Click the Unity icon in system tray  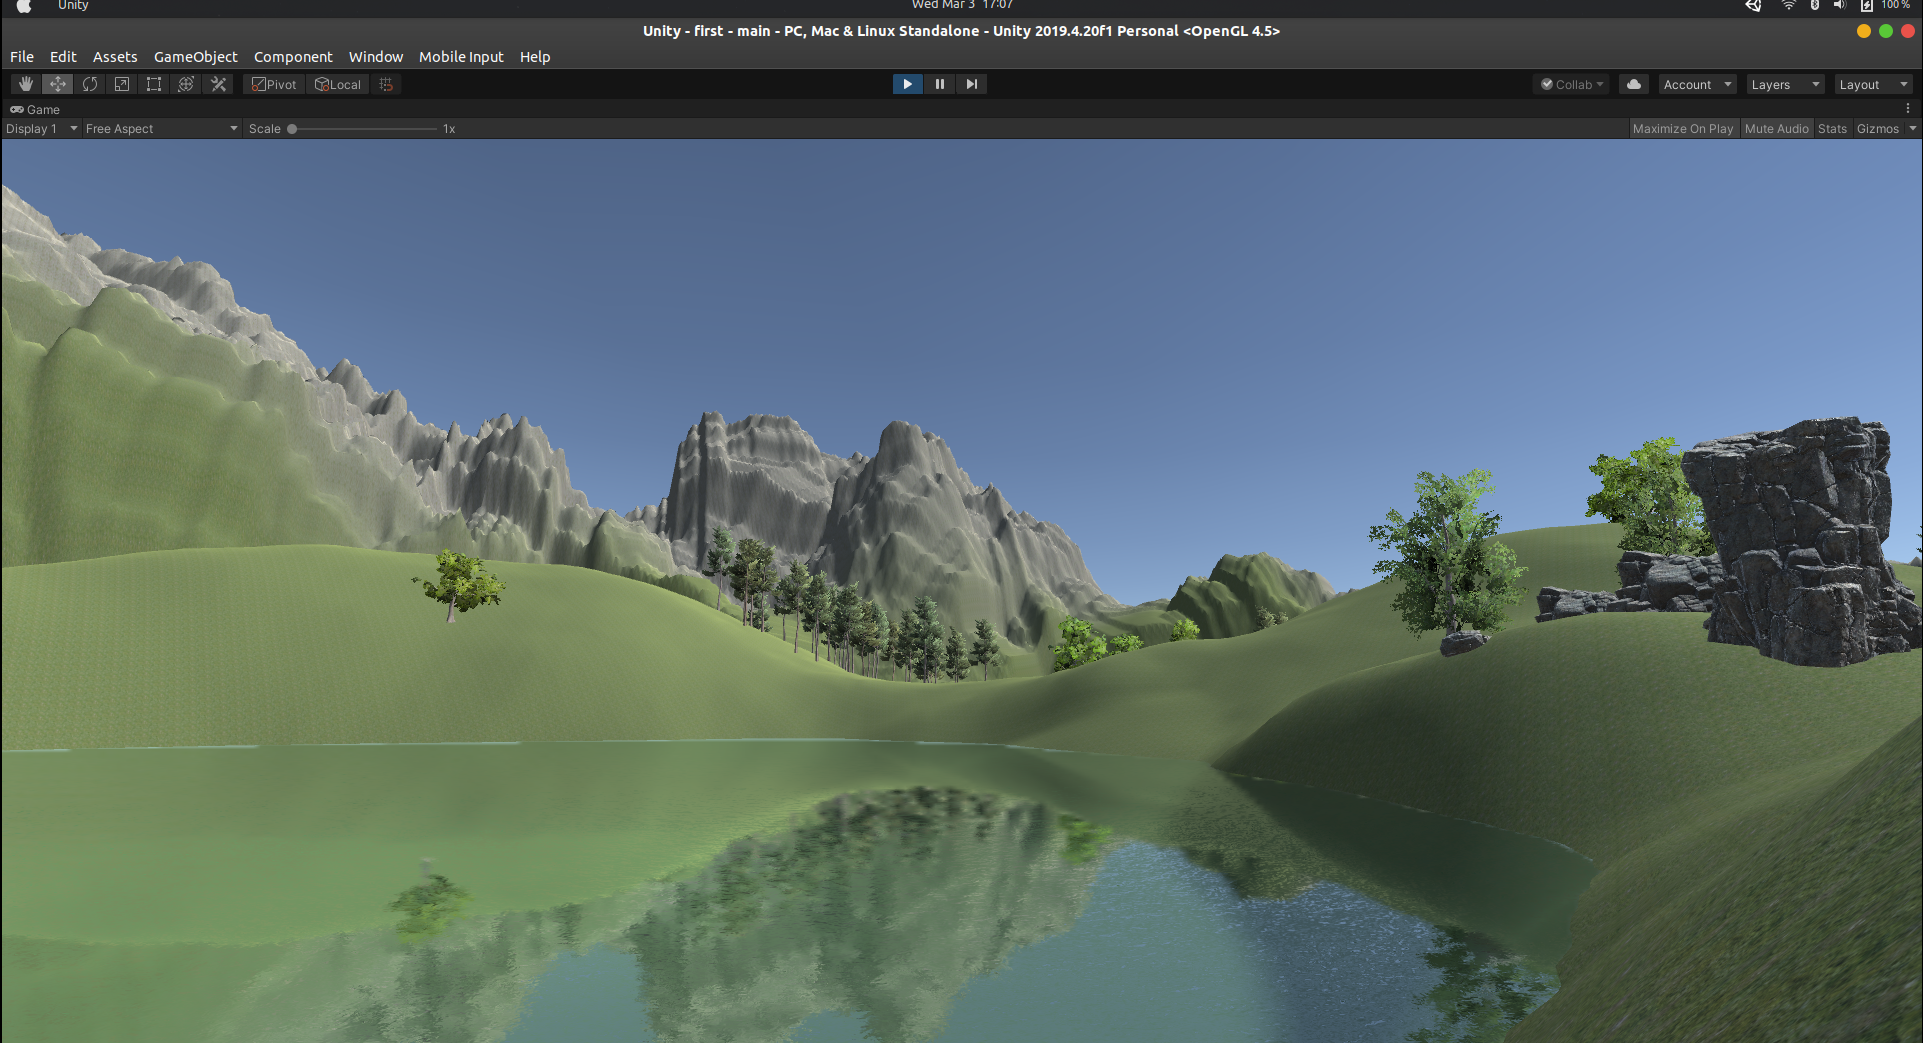click(x=1754, y=5)
